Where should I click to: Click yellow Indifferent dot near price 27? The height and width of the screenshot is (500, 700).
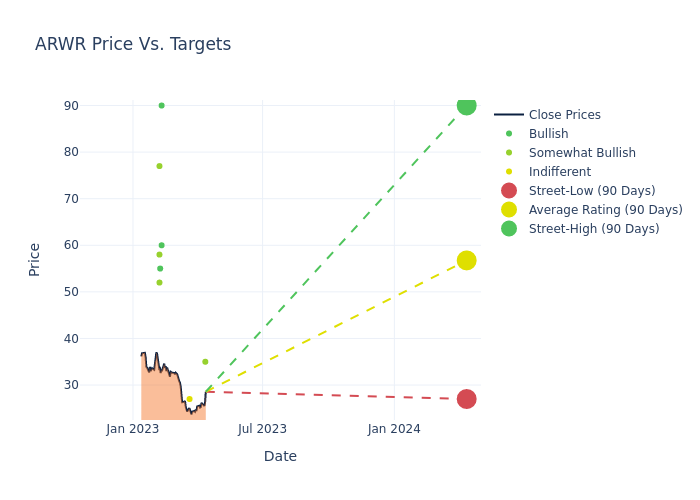pyautogui.click(x=189, y=399)
